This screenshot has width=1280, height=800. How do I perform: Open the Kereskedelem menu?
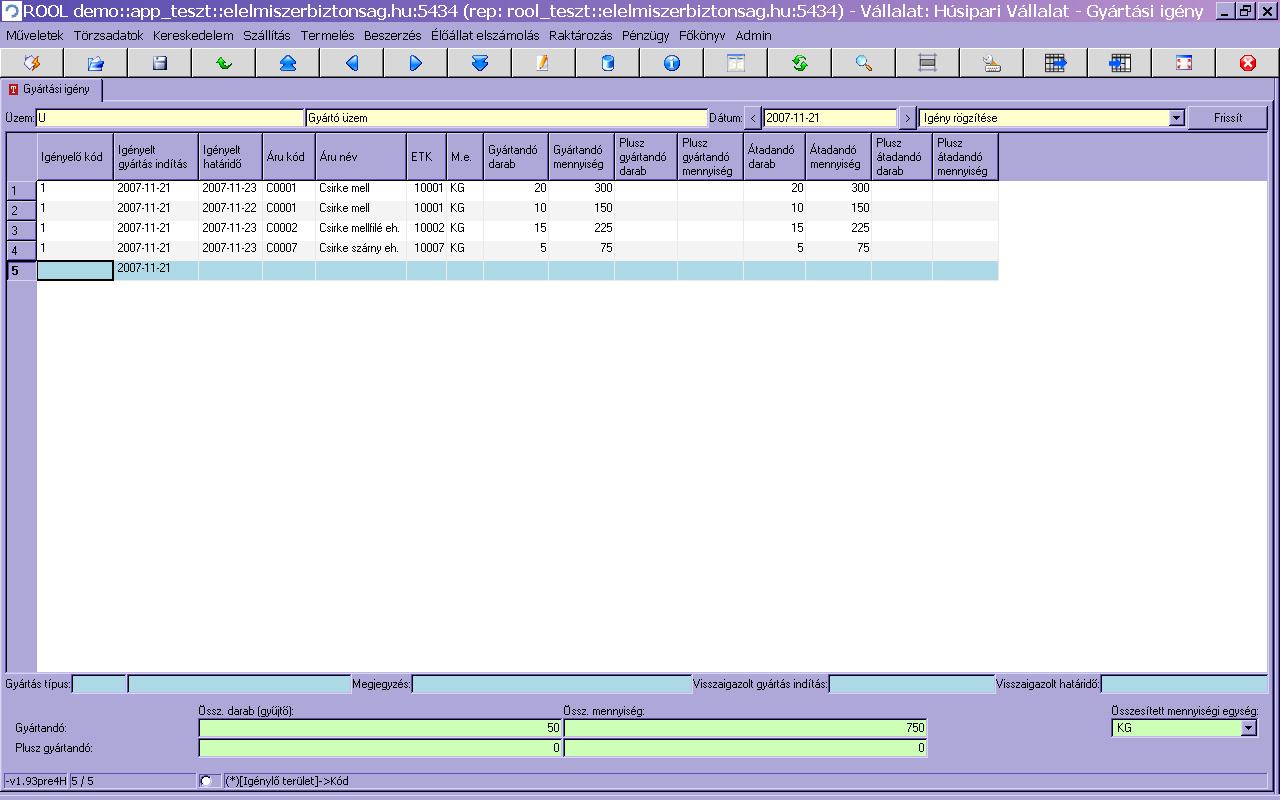coord(193,35)
